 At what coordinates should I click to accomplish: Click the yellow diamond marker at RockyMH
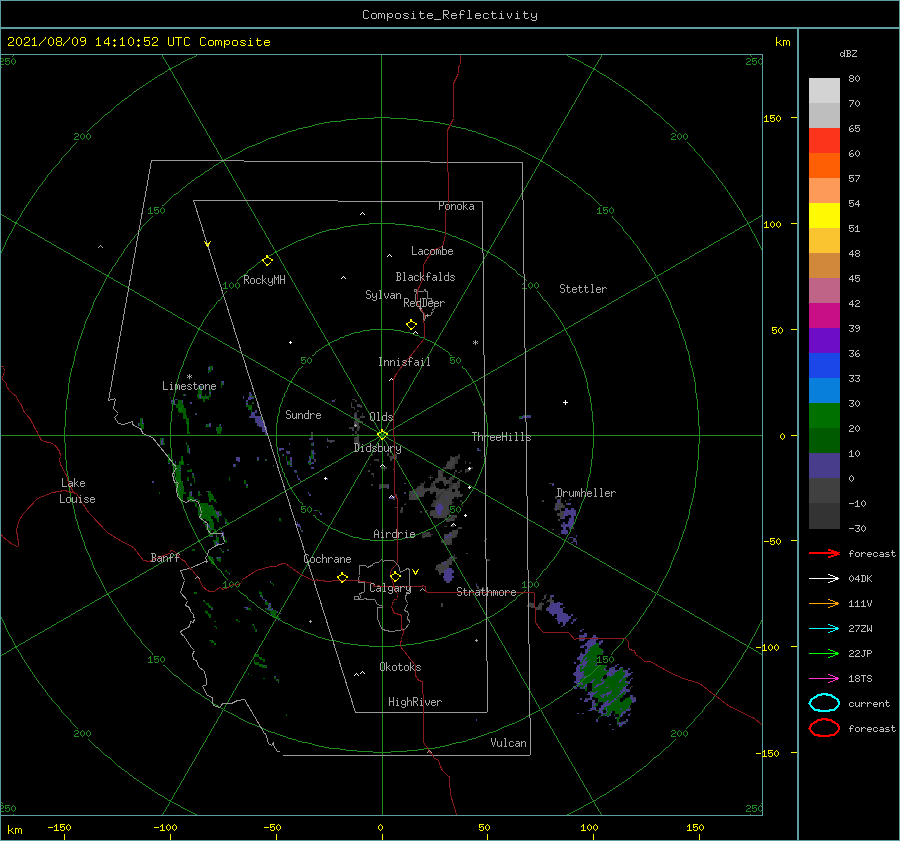[267, 261]
